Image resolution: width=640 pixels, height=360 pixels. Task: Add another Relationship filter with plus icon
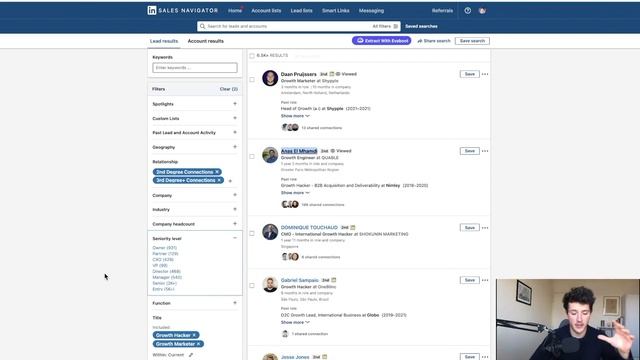click(230, 181)
